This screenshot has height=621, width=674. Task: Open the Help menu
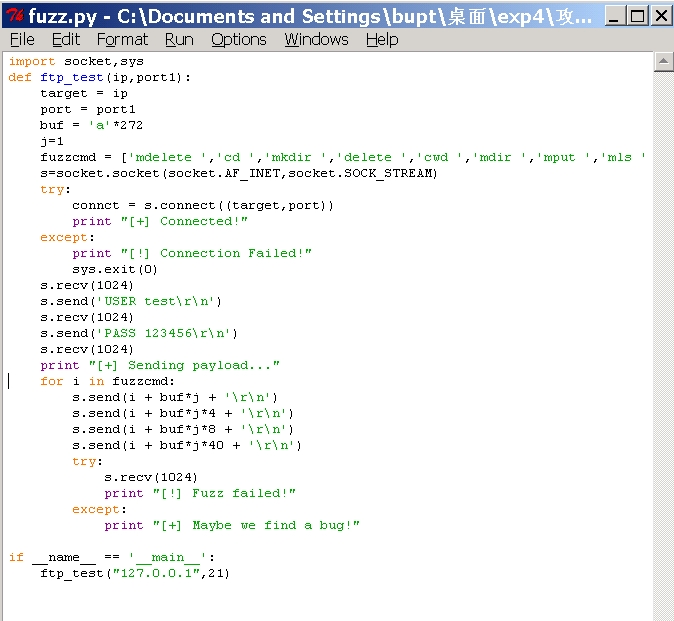pos(382,39)
